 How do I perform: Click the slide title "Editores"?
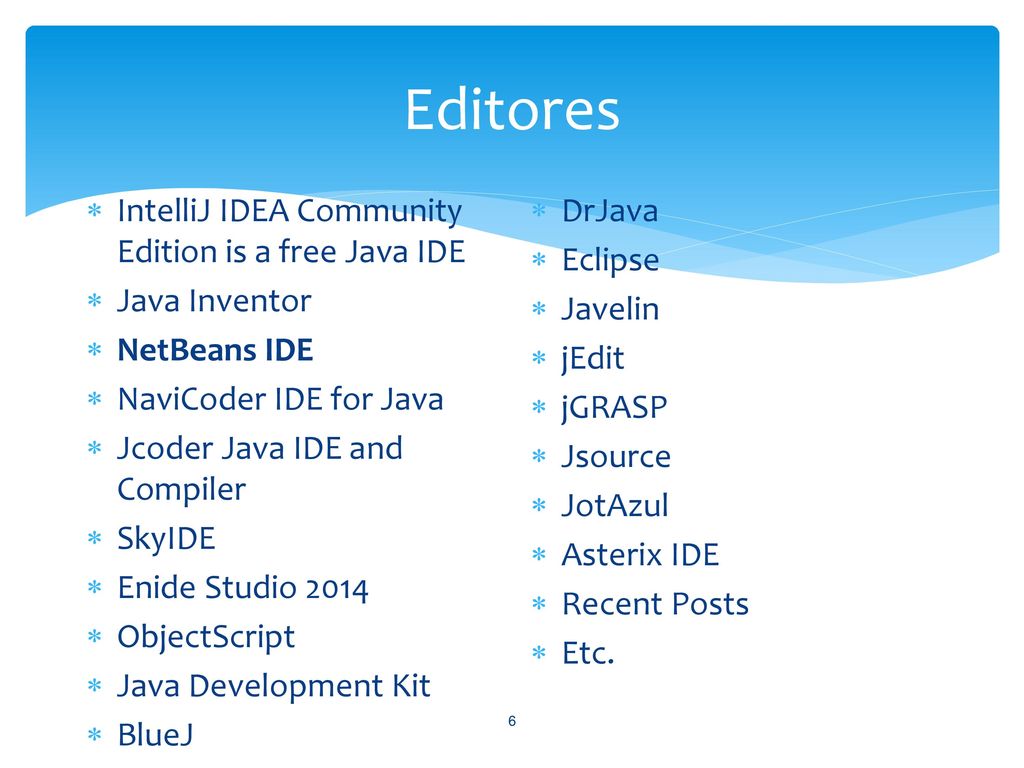tap(512, 109)
